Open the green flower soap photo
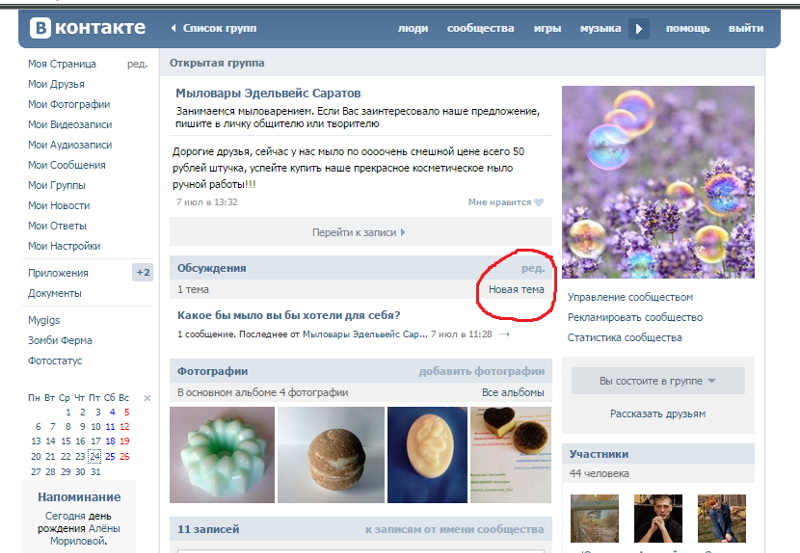The image size is (800, 553). tap(222, 455)
